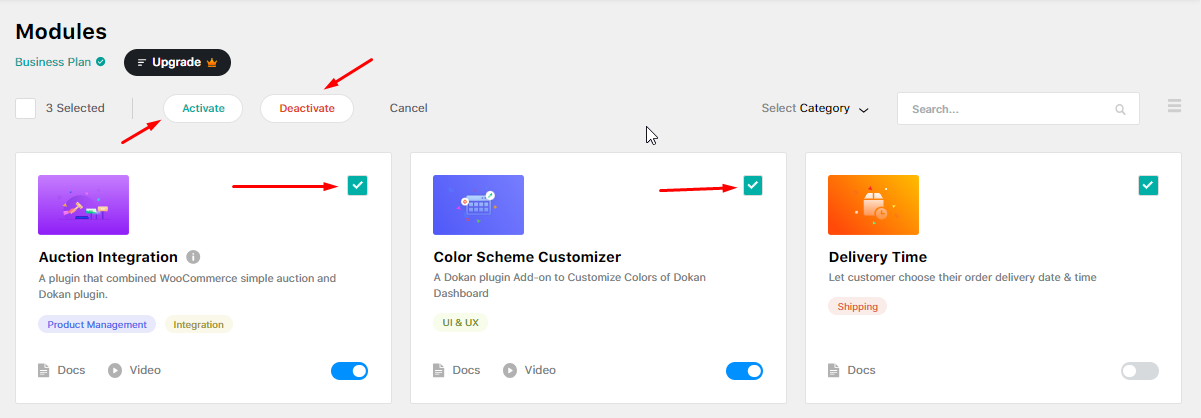1201x418 pixels.
Task: Uncheck the Delivery Time module checkbox
Action: coord(1148,185)
